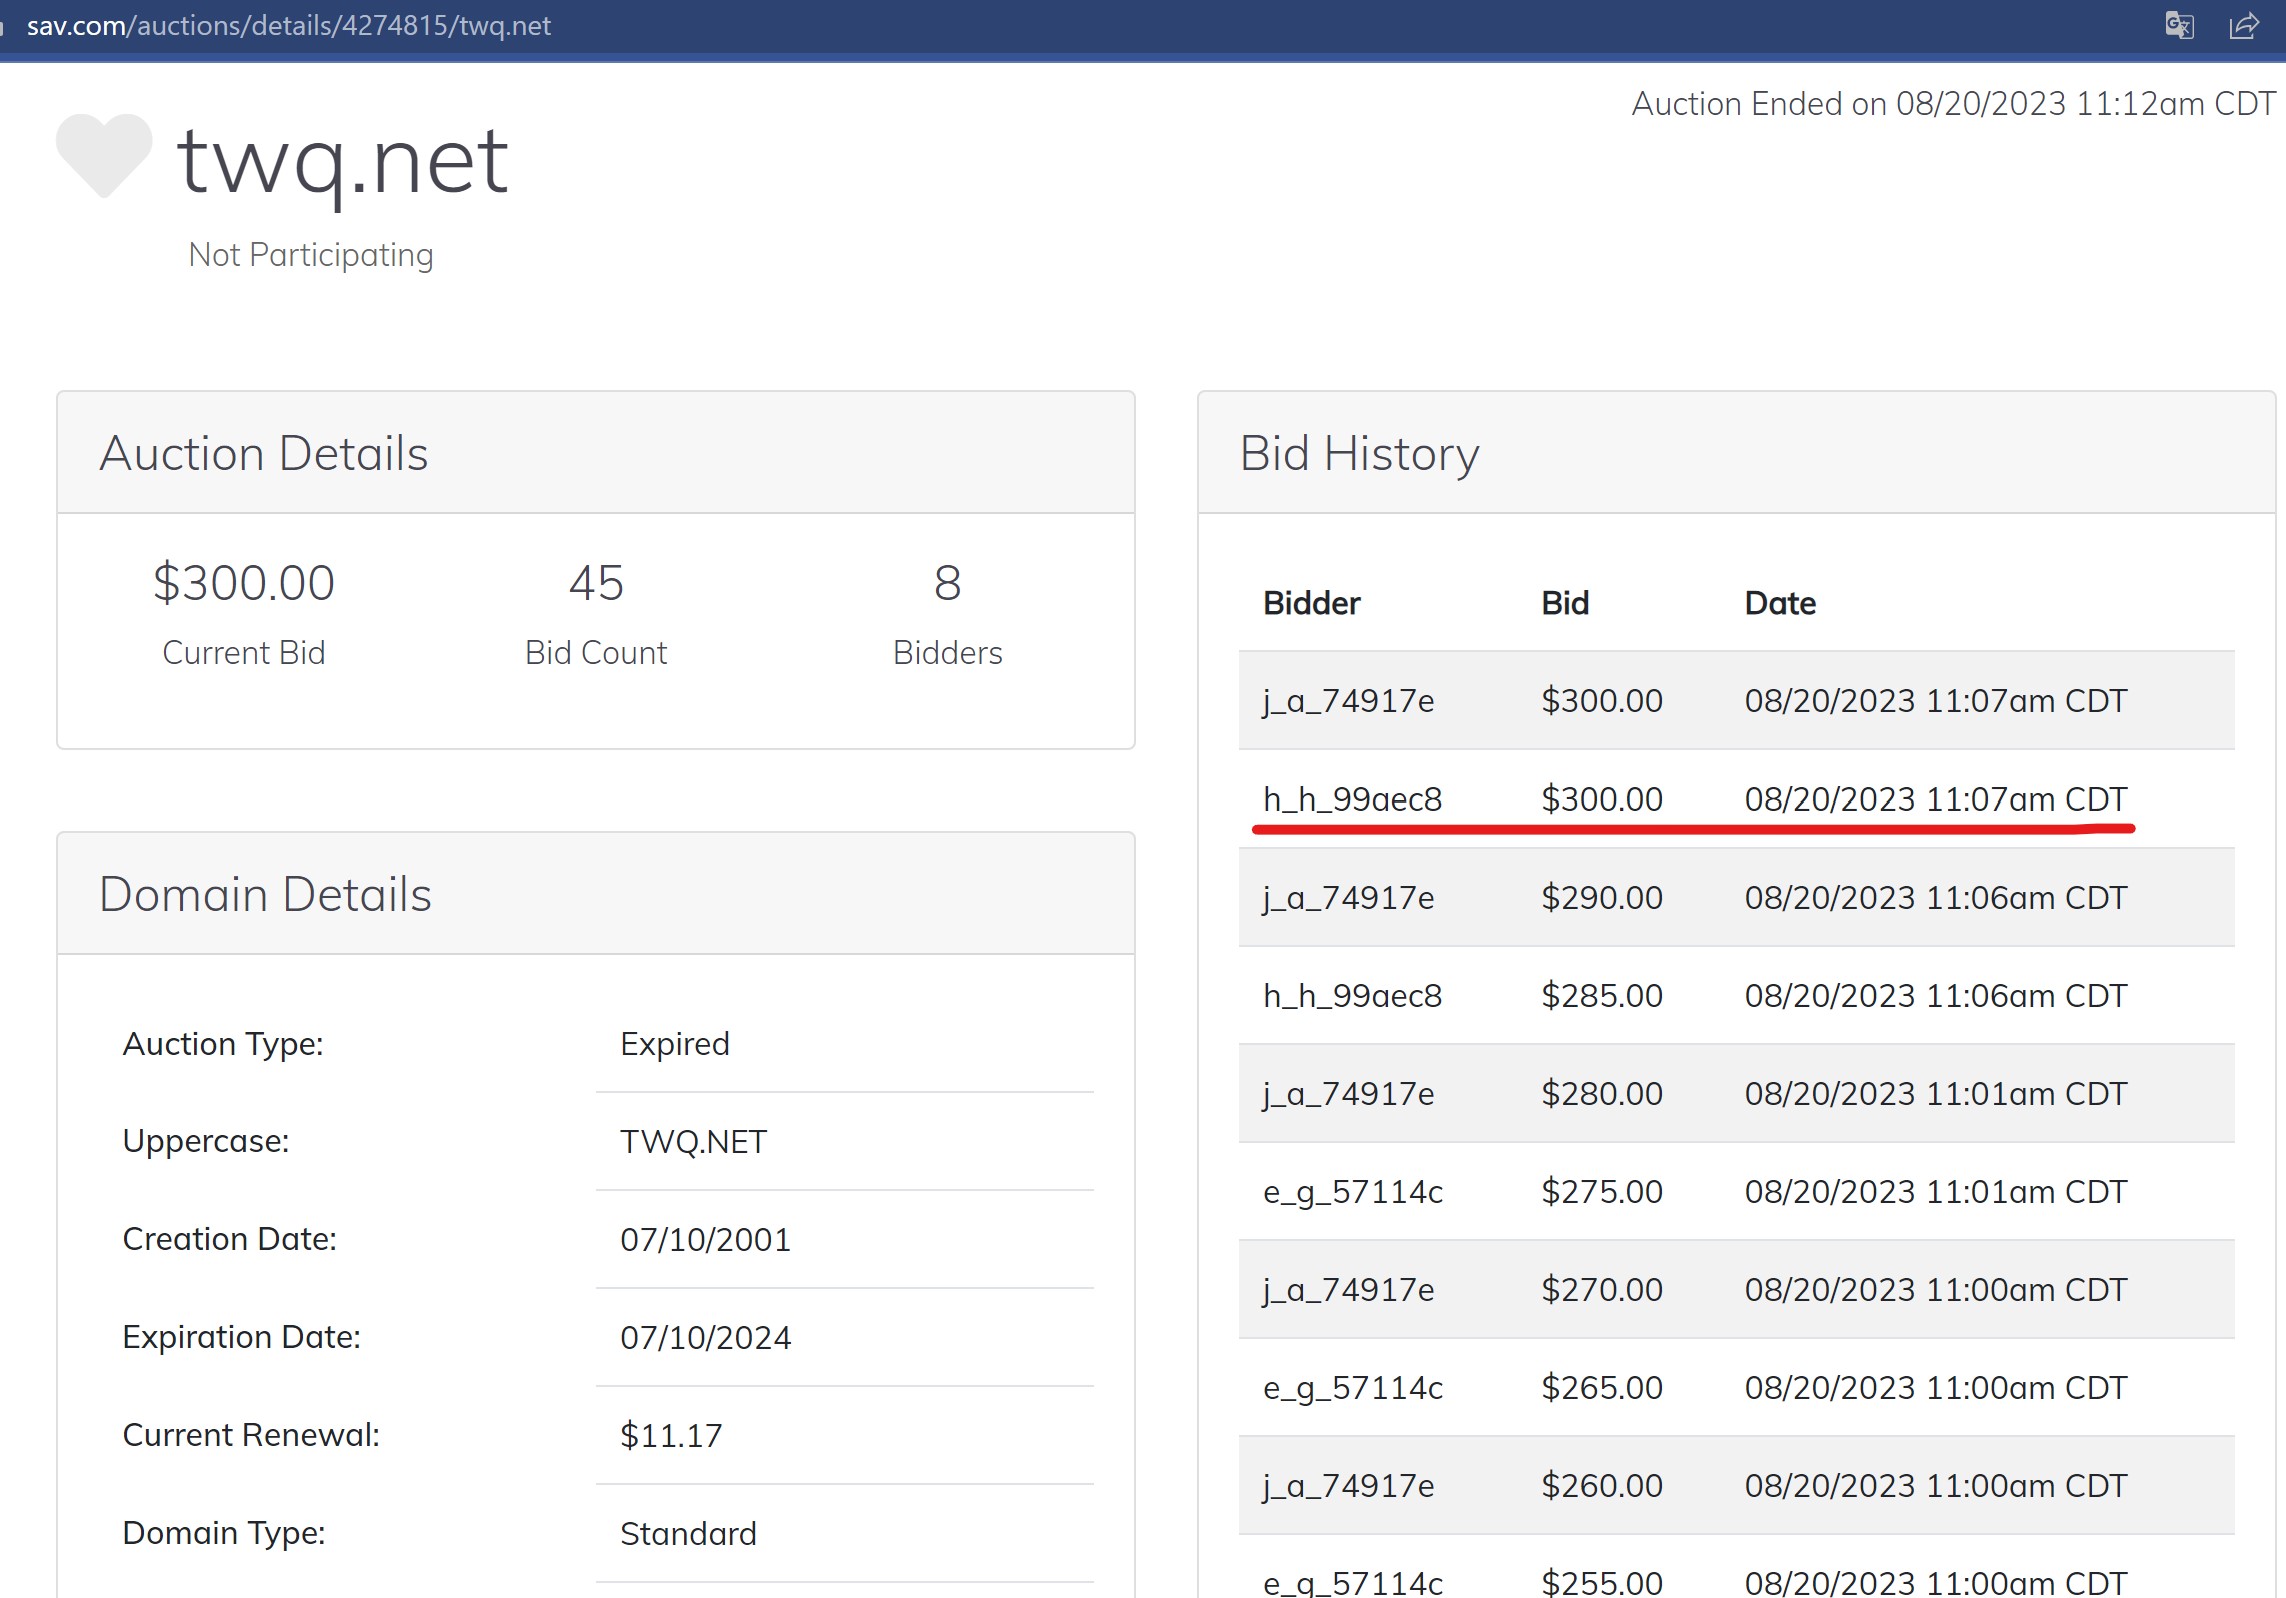Click the twq.net domain title
2286x1598 pixels.
(x=343, y=161)
